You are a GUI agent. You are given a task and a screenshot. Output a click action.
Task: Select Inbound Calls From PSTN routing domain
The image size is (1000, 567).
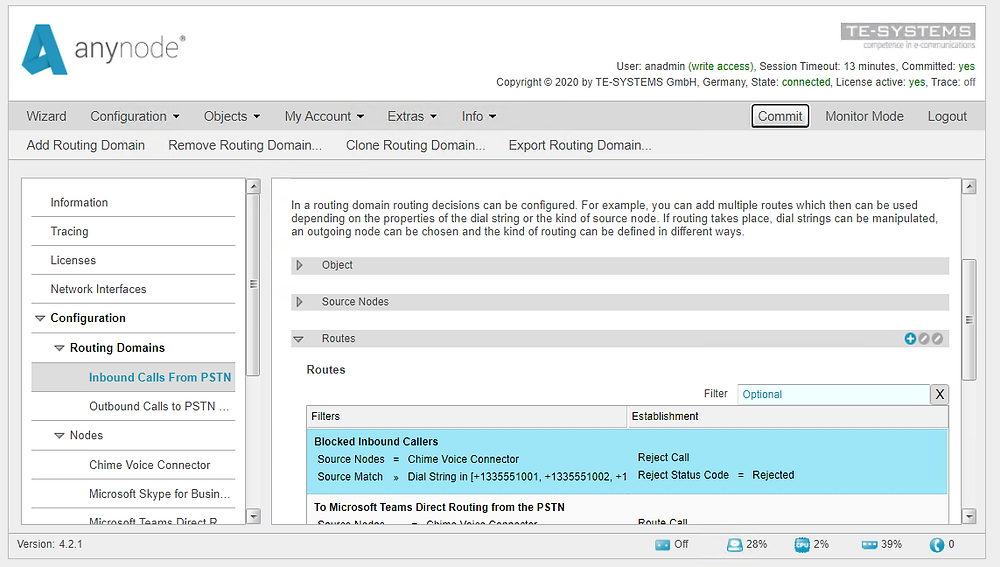pyautogui.click(x=133, y=378)
